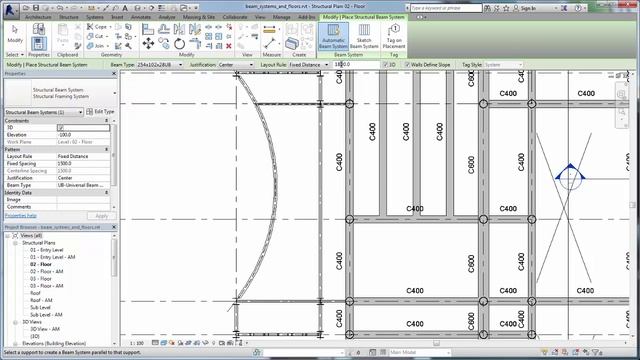Click the search keyword field
Image resolution: width=640 pixels, height=360 pixels.
pyautogui.click(x=446, y=8)
